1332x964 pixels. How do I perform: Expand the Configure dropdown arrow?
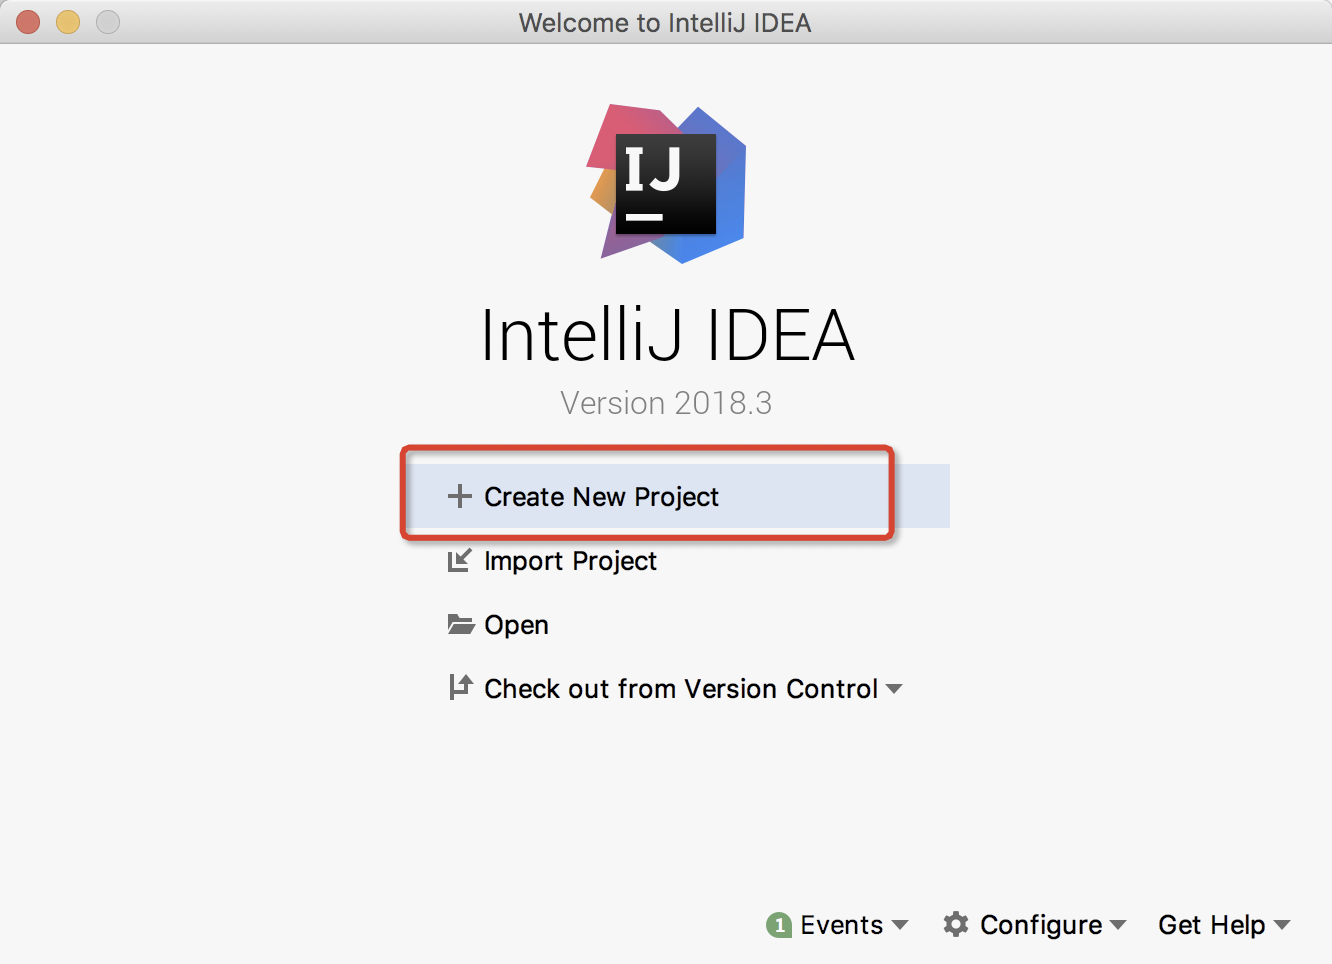1118,925
